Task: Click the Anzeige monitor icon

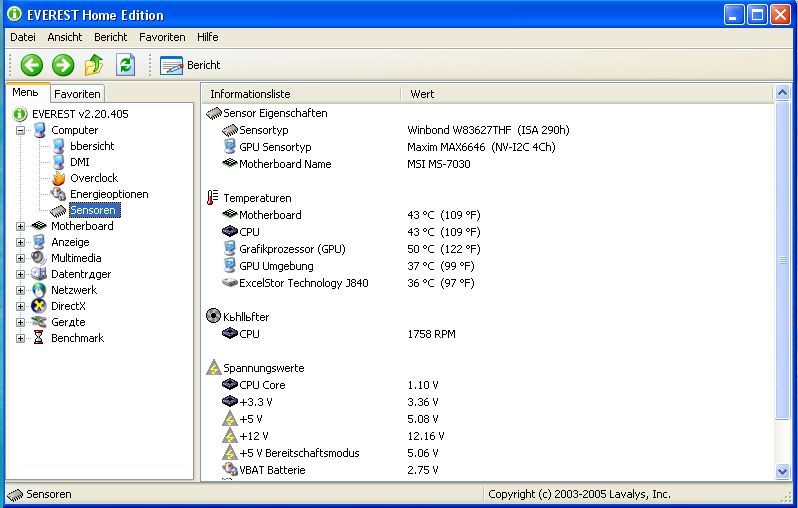Action: 39,242
